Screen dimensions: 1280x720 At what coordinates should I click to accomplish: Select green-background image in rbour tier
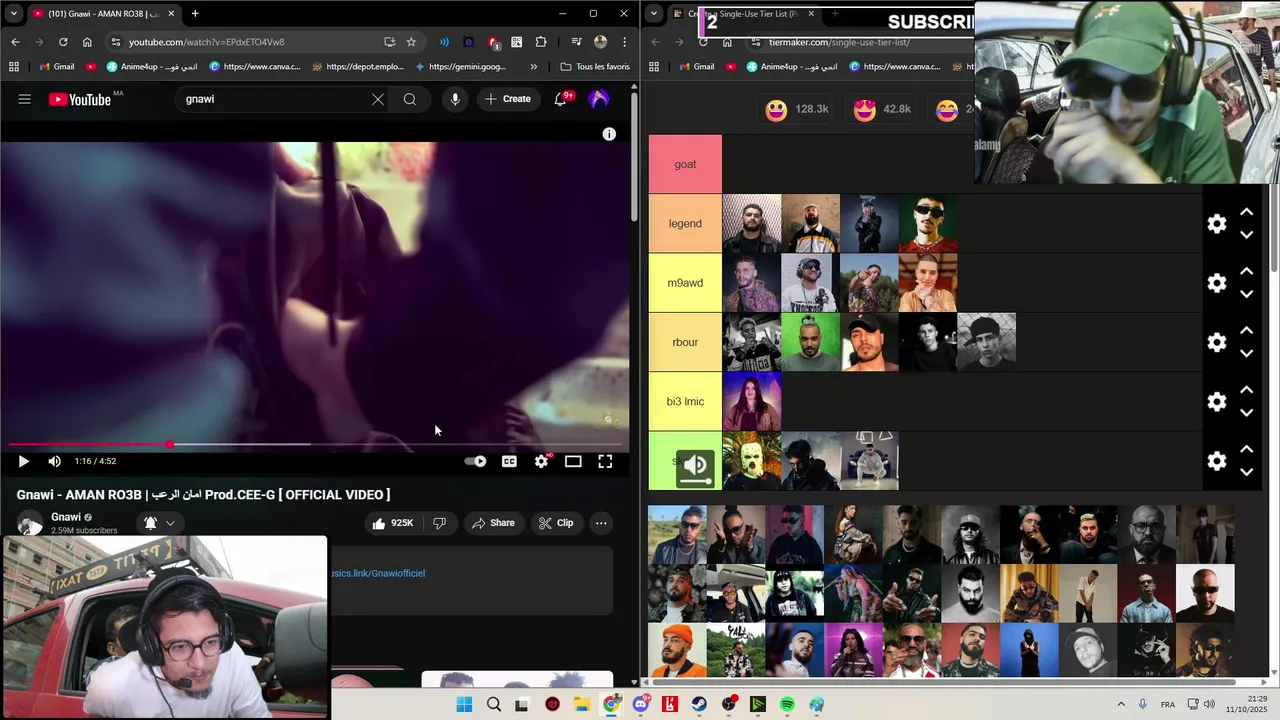(x=811, y=342)
